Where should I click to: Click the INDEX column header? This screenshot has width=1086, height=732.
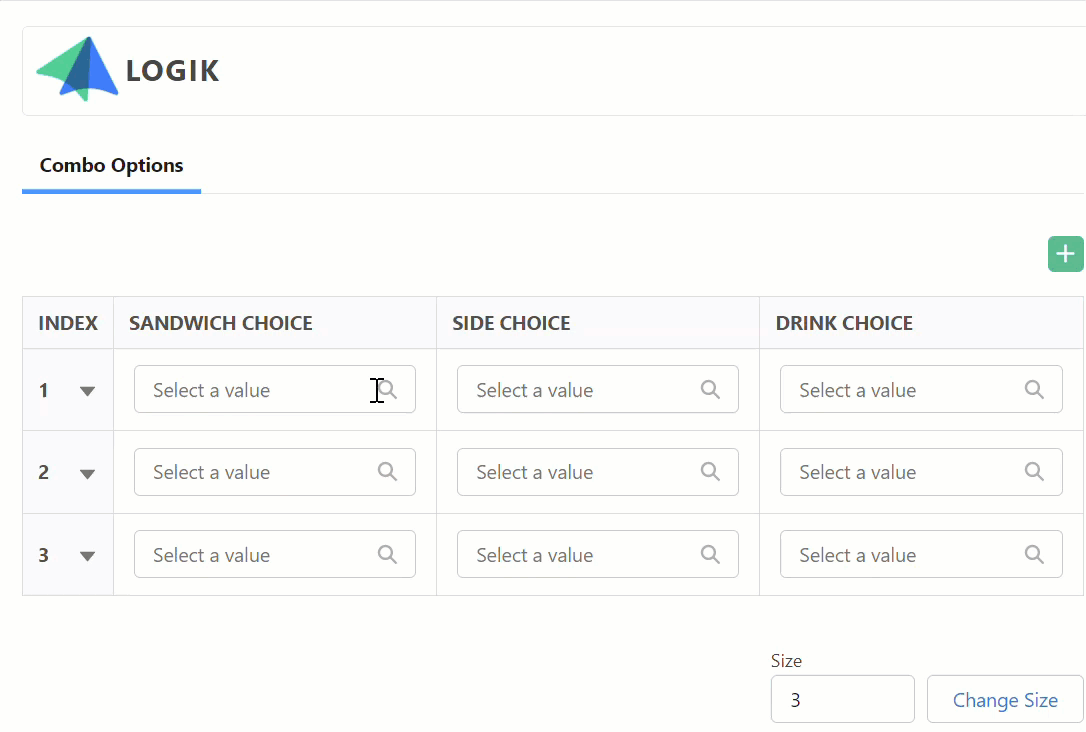(68, 323)
